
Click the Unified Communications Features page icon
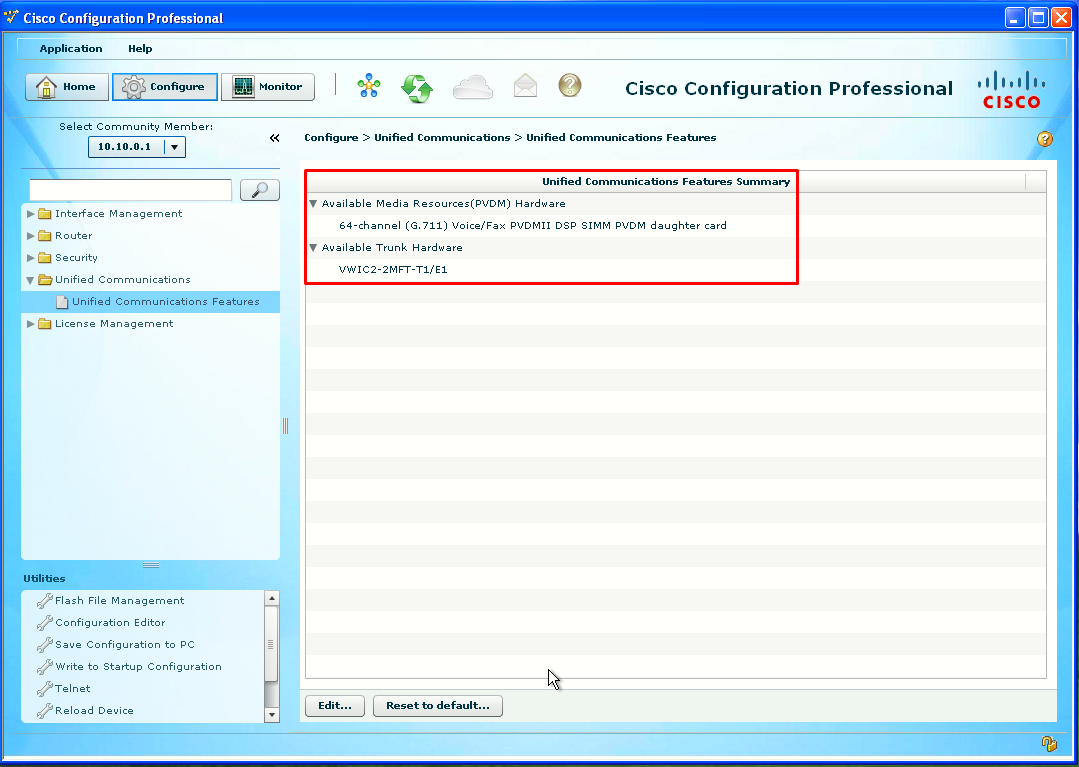62,302
